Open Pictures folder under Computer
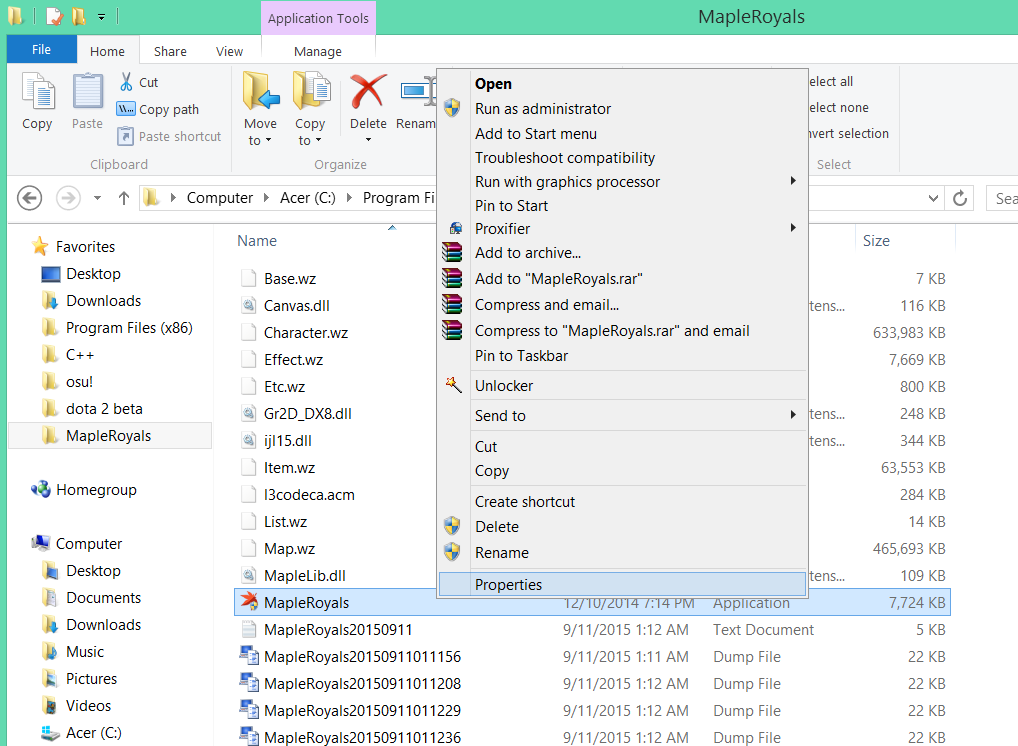Viewport: 1018px width, 746px height. pos(79,678)
